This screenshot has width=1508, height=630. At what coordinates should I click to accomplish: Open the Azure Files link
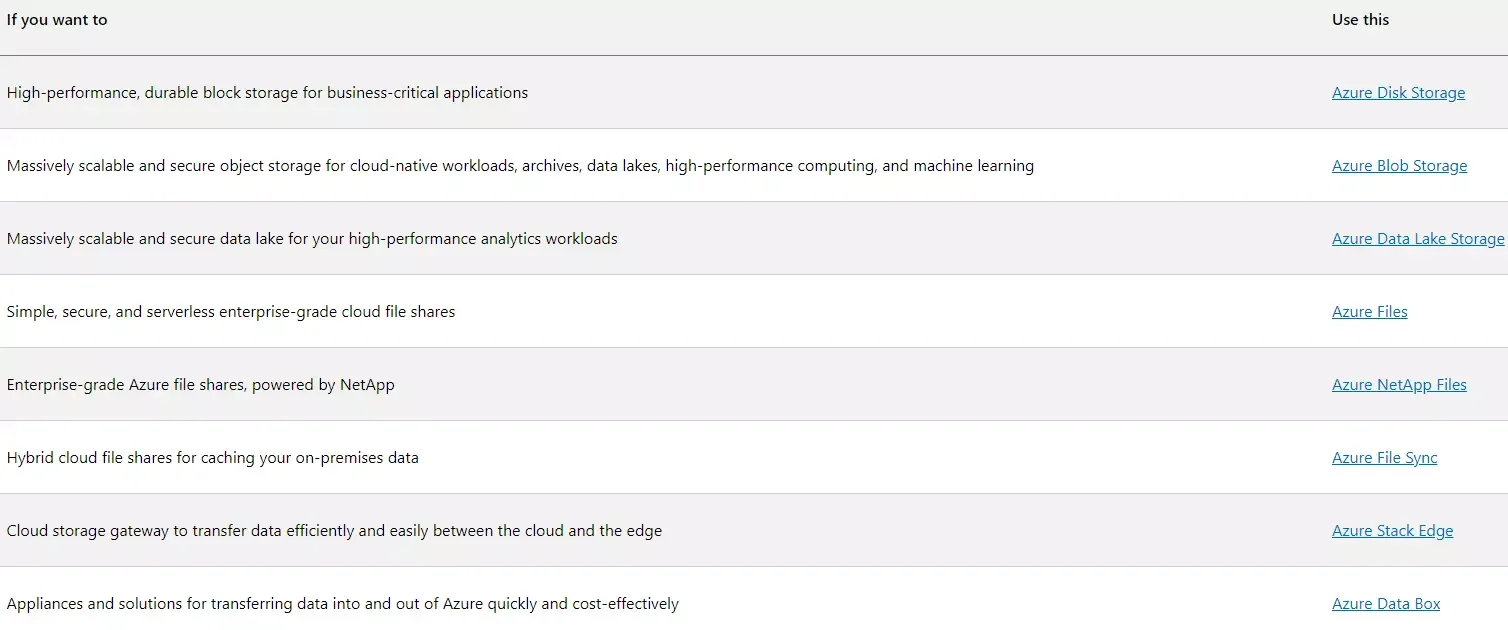click(1369, 311)
